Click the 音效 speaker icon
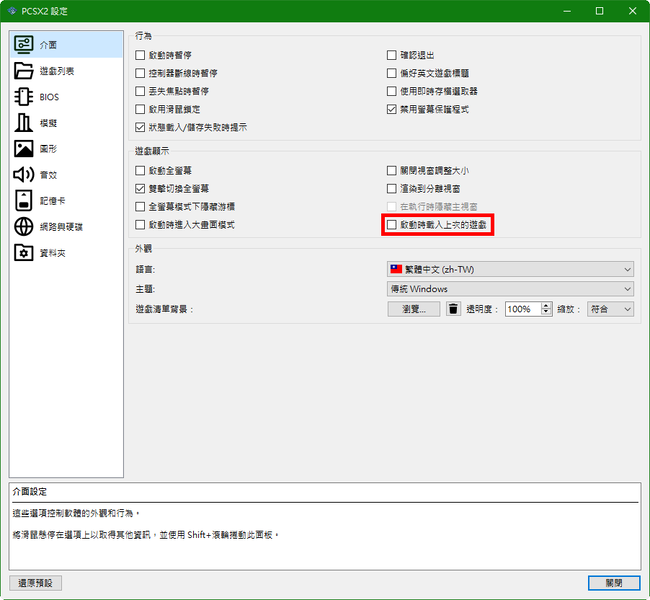This screenshot has width=650, height=600. 24,175
